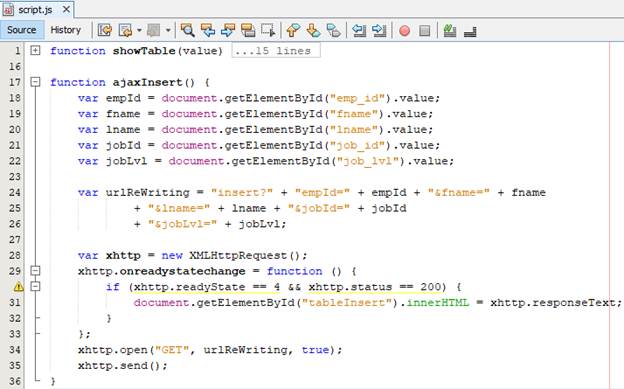This screenshot has height=389, width=624.
Task: Click the JavaScript file icon on script.js tab
Action: 8,10
